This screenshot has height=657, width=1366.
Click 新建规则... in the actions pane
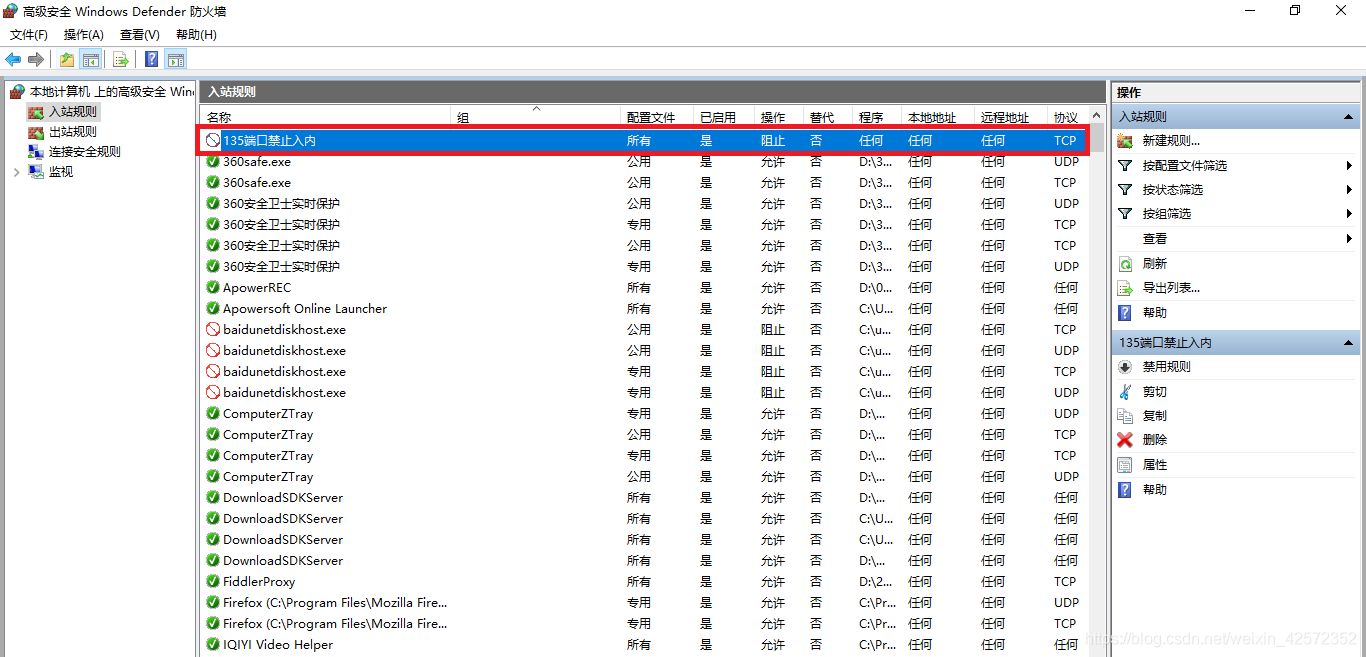1171,141
